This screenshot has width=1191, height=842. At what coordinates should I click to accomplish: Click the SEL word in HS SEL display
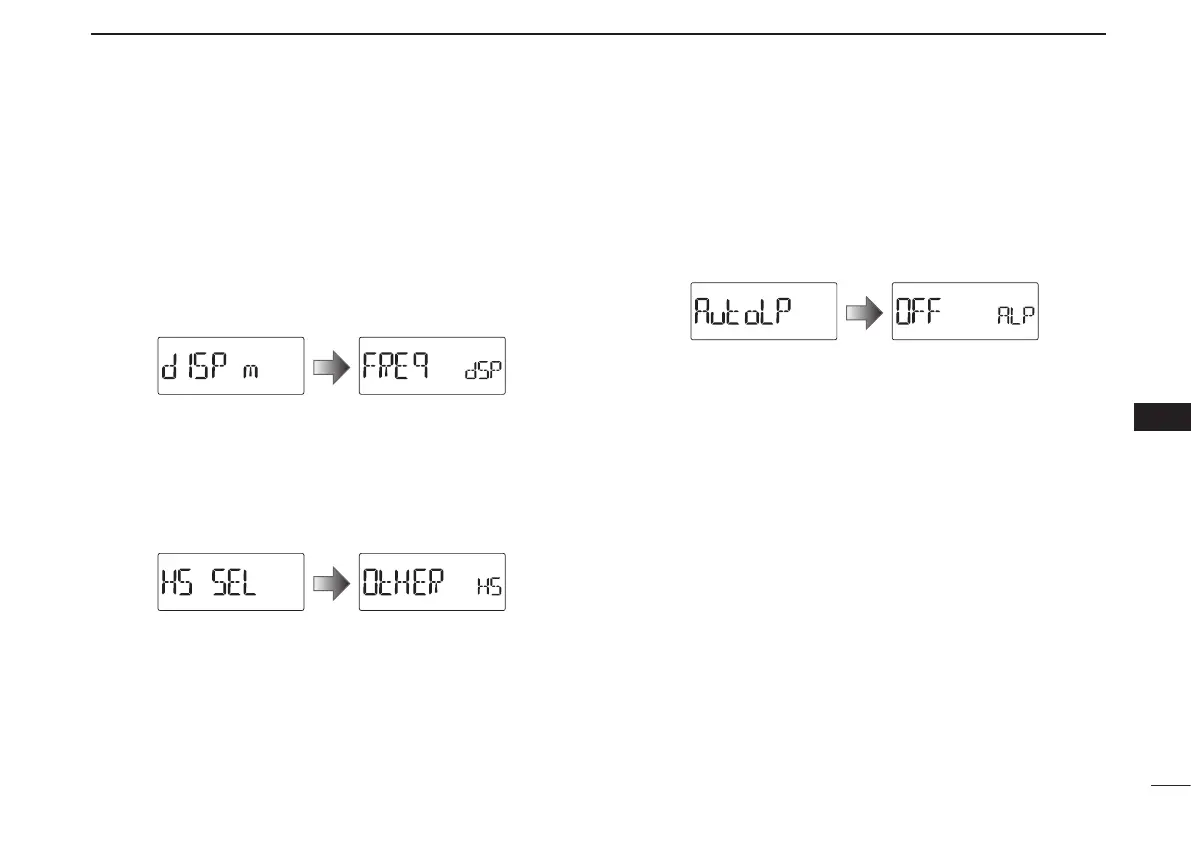click(x=234, y=582)
